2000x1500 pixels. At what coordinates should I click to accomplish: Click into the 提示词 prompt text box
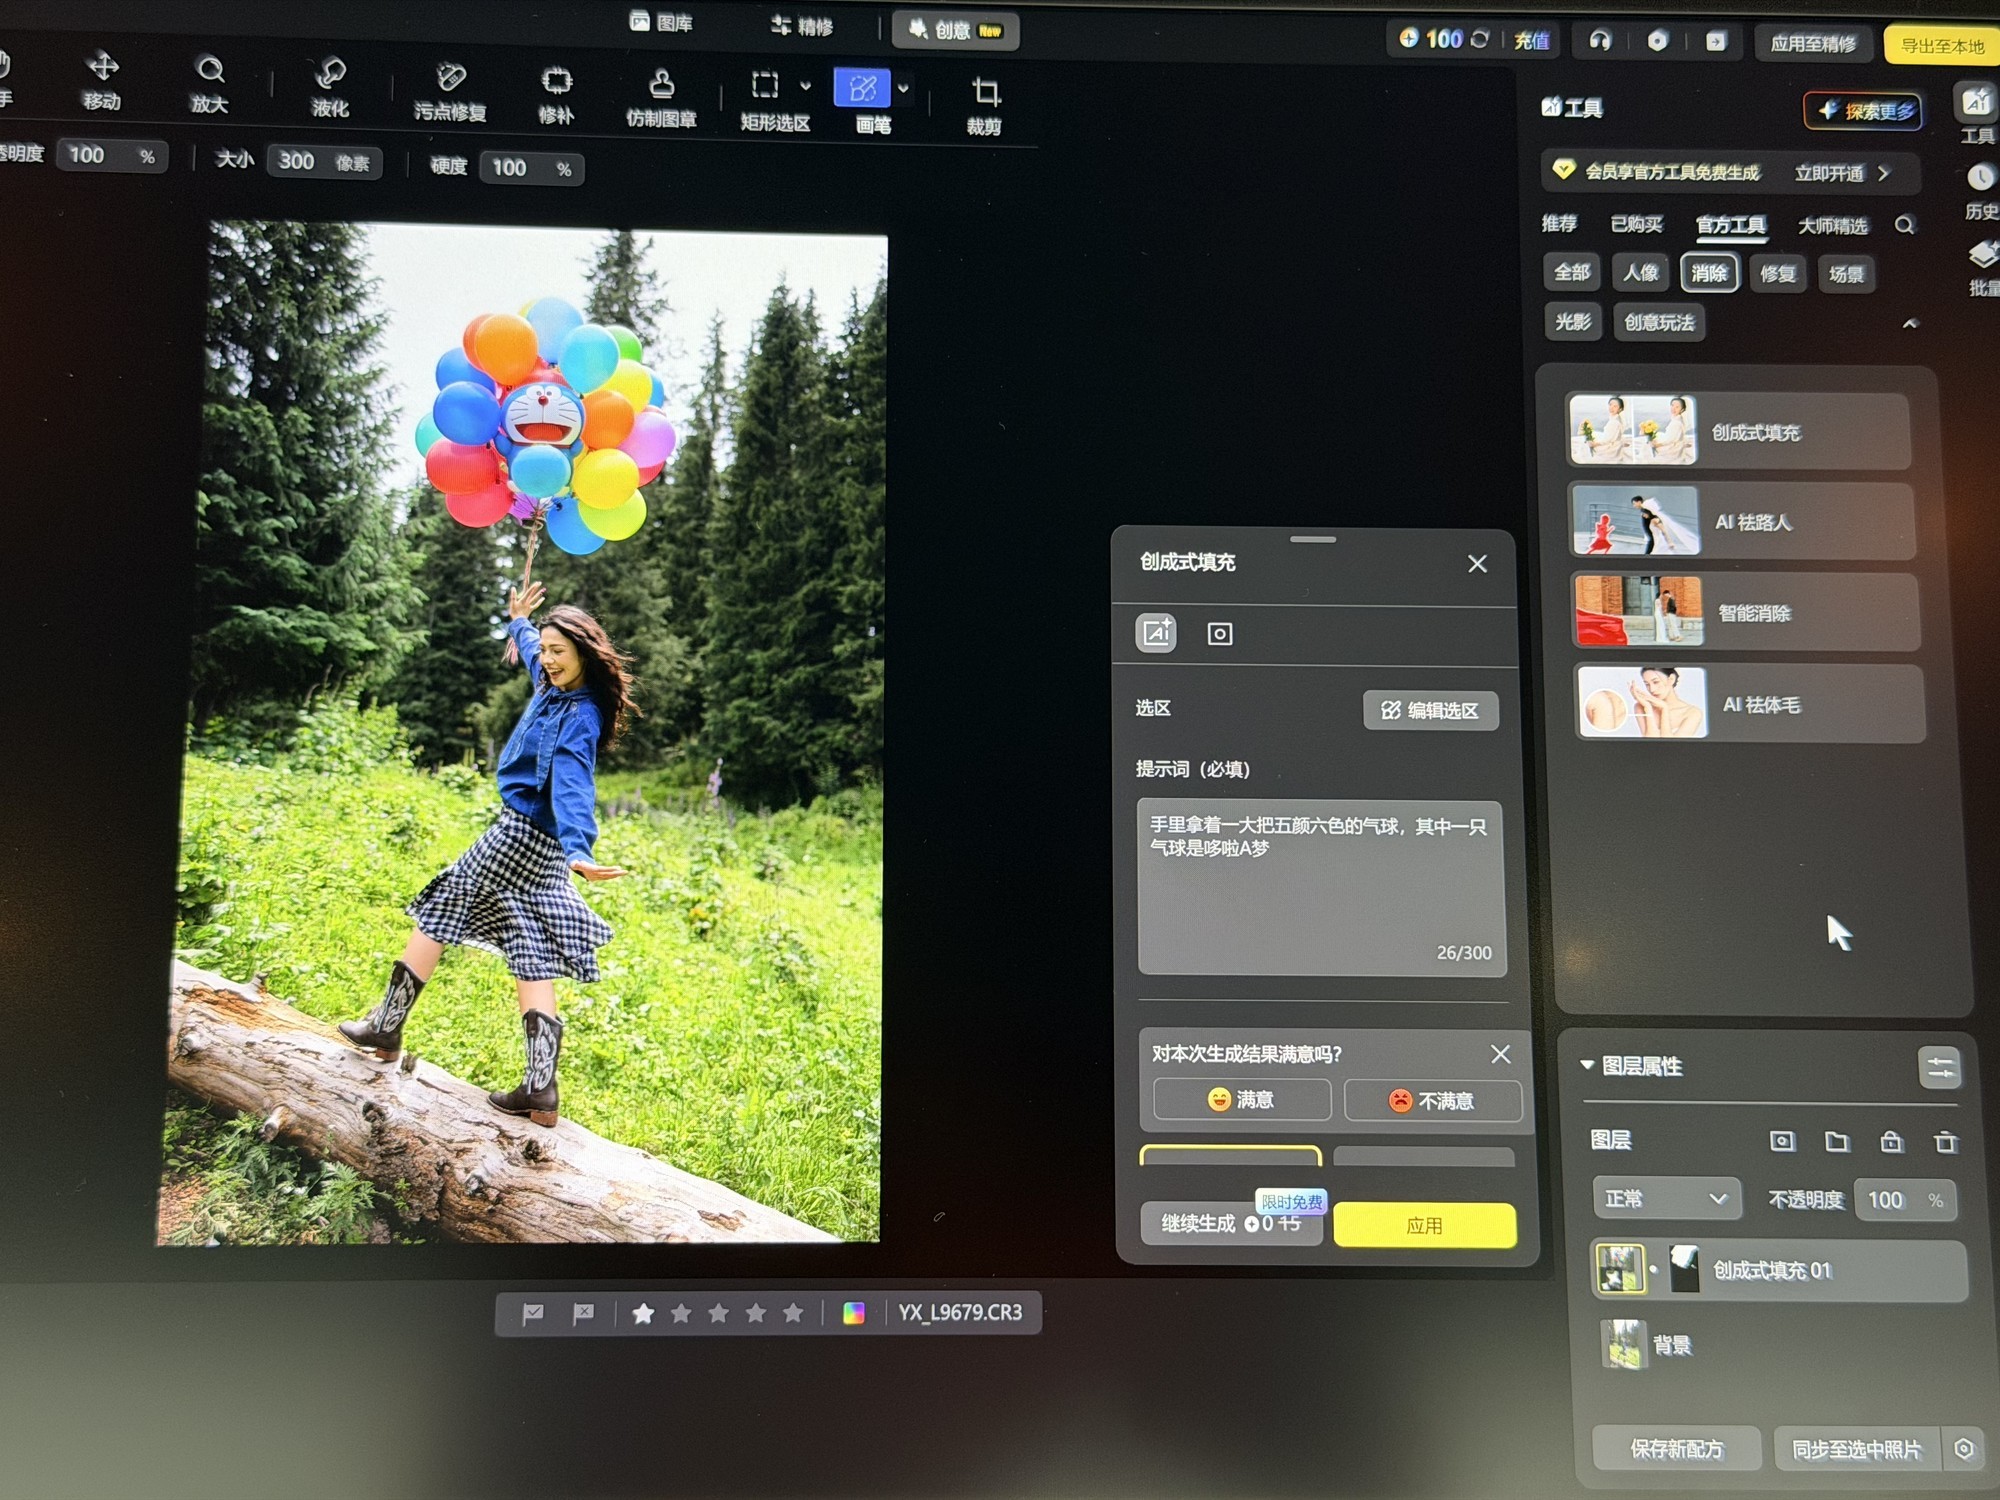(1321, 887)
